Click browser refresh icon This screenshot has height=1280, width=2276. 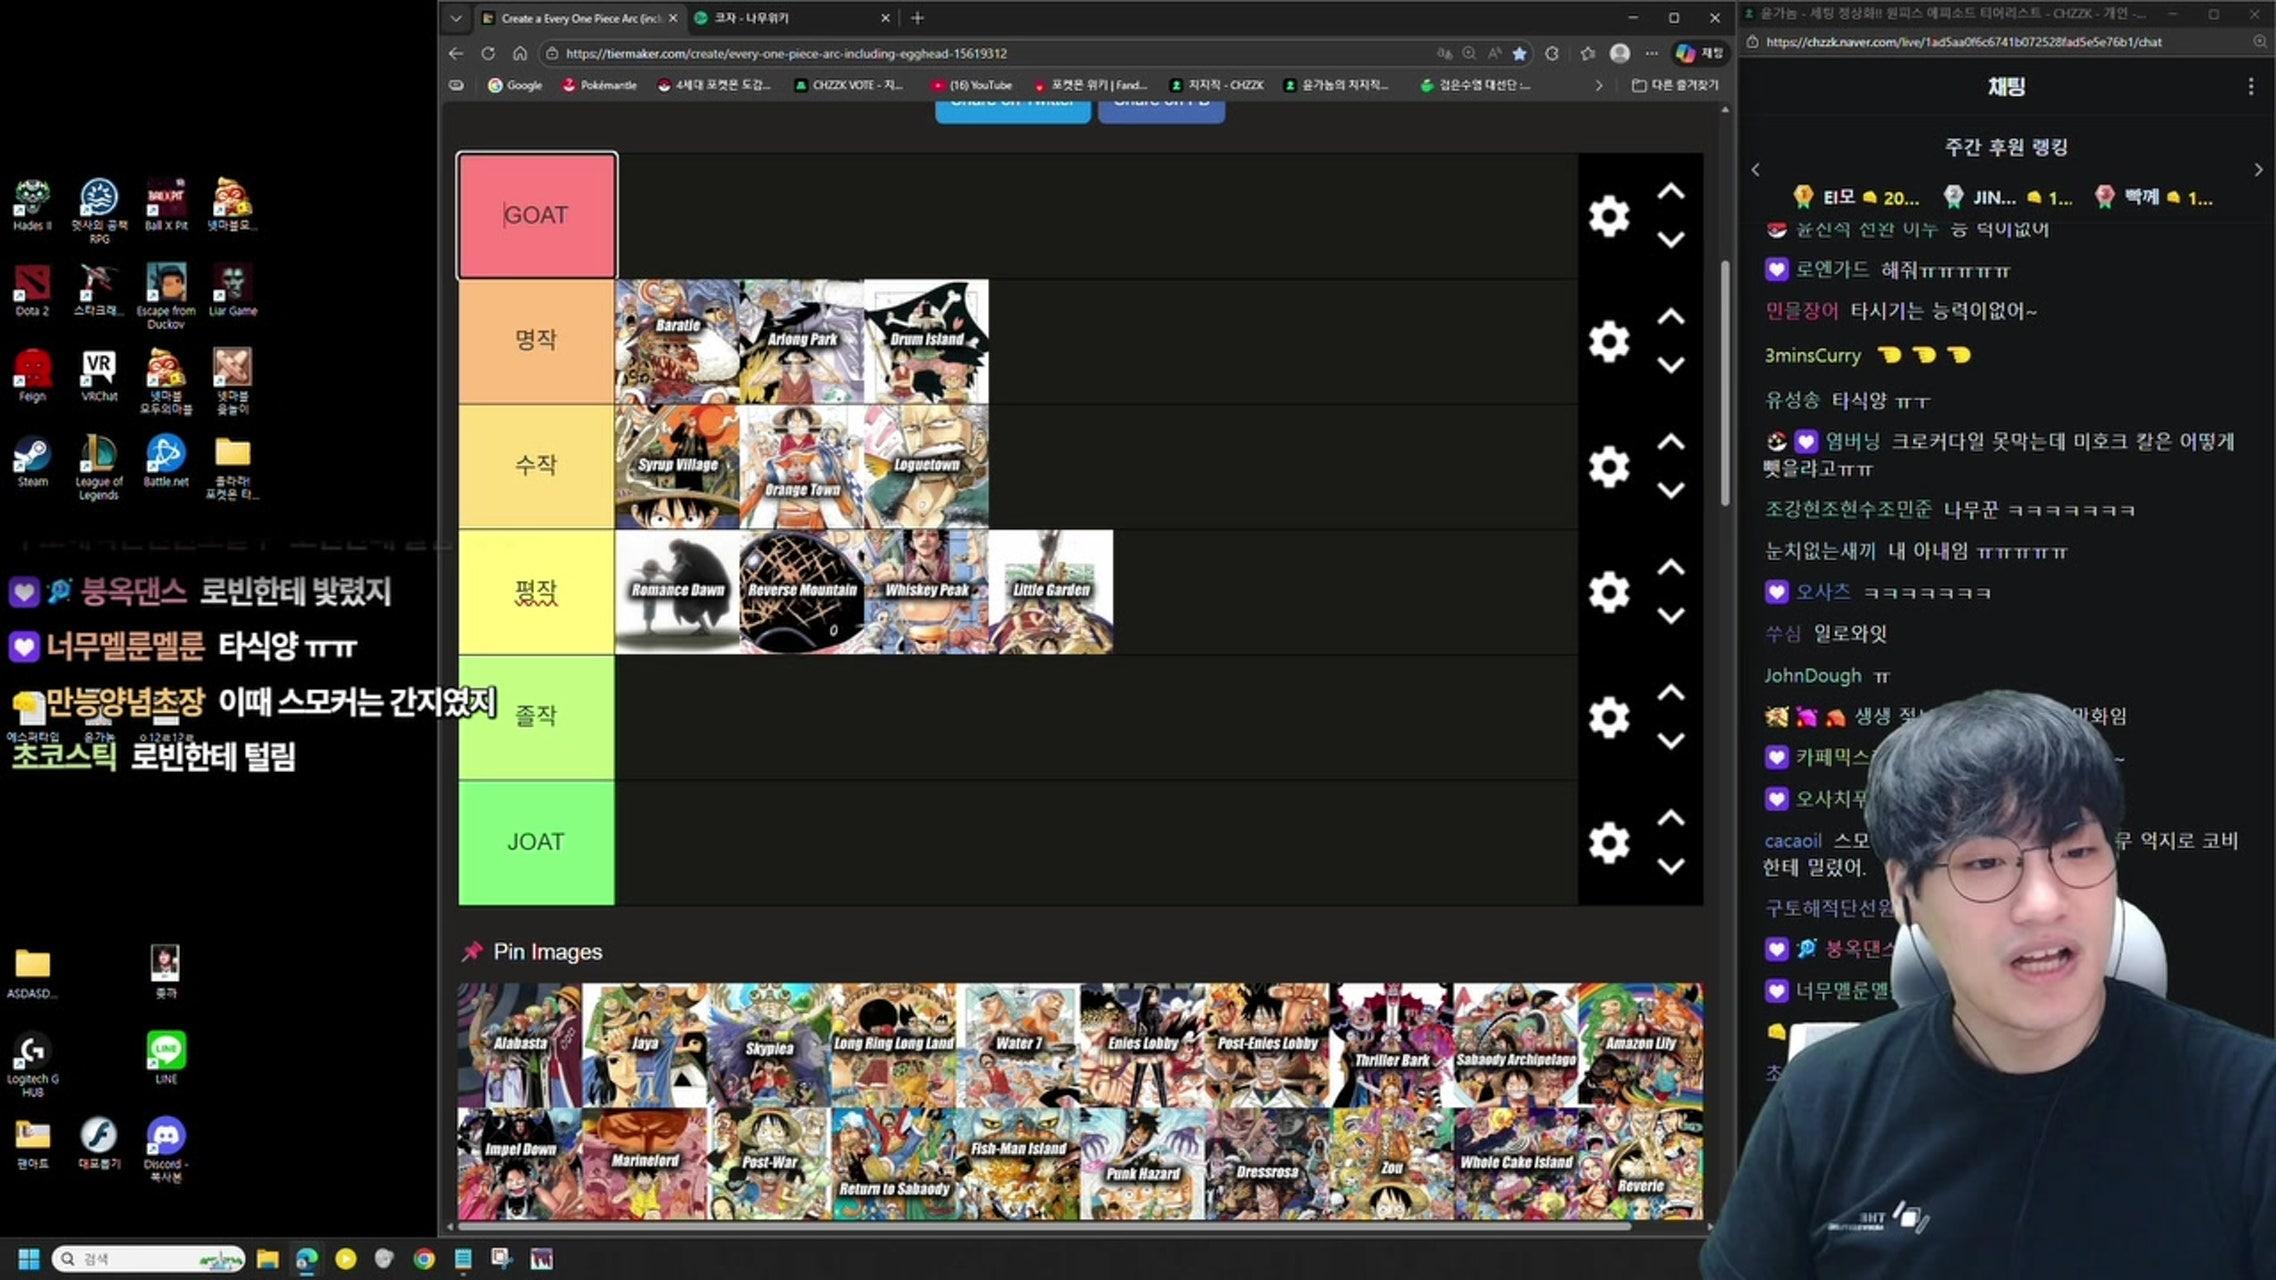488,53
